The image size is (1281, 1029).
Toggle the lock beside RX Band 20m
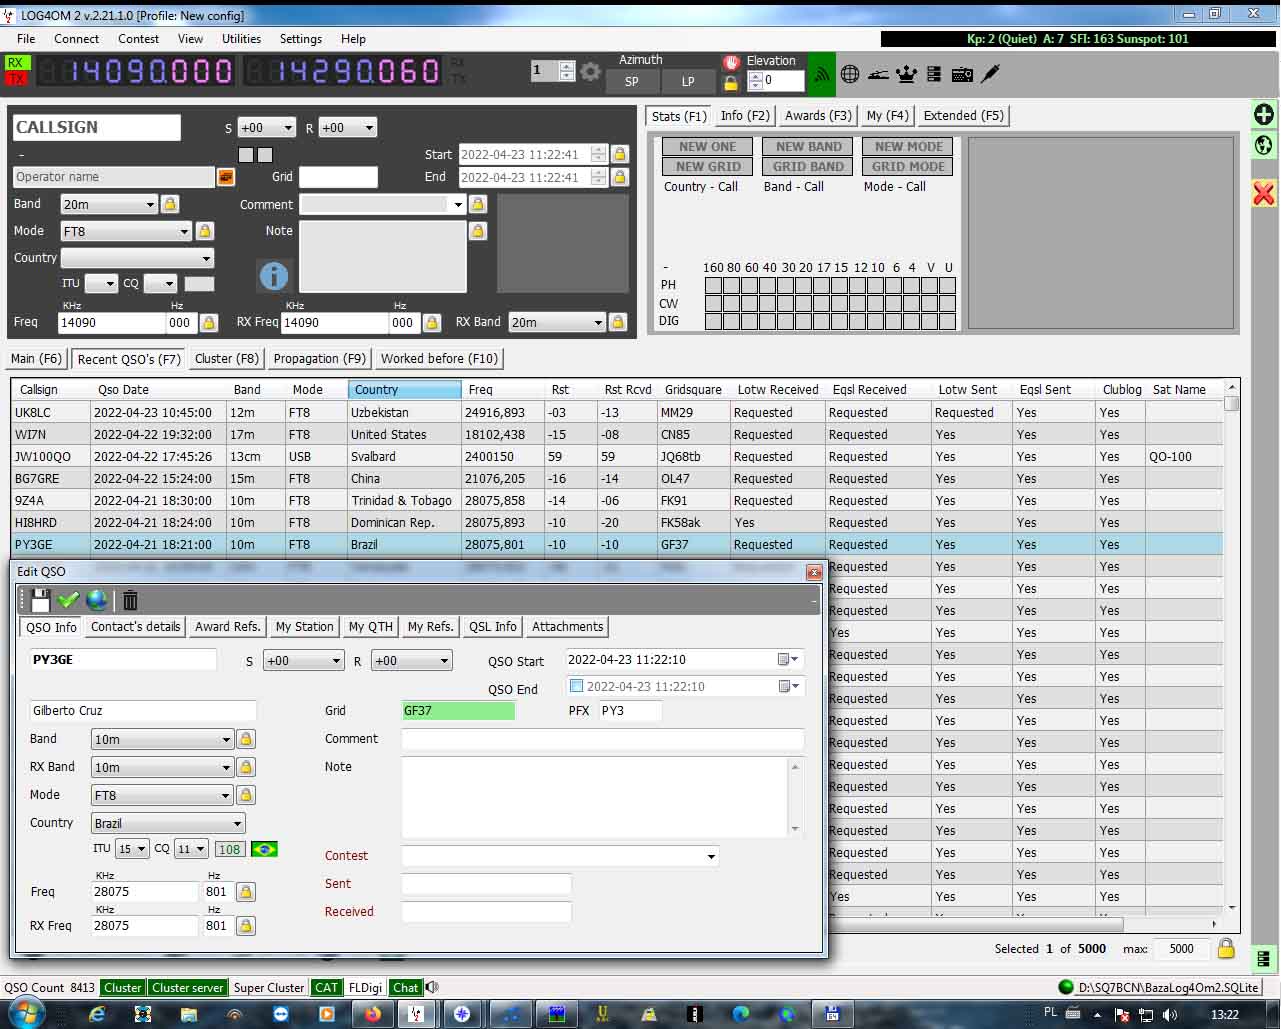click(x=618, y=322)
